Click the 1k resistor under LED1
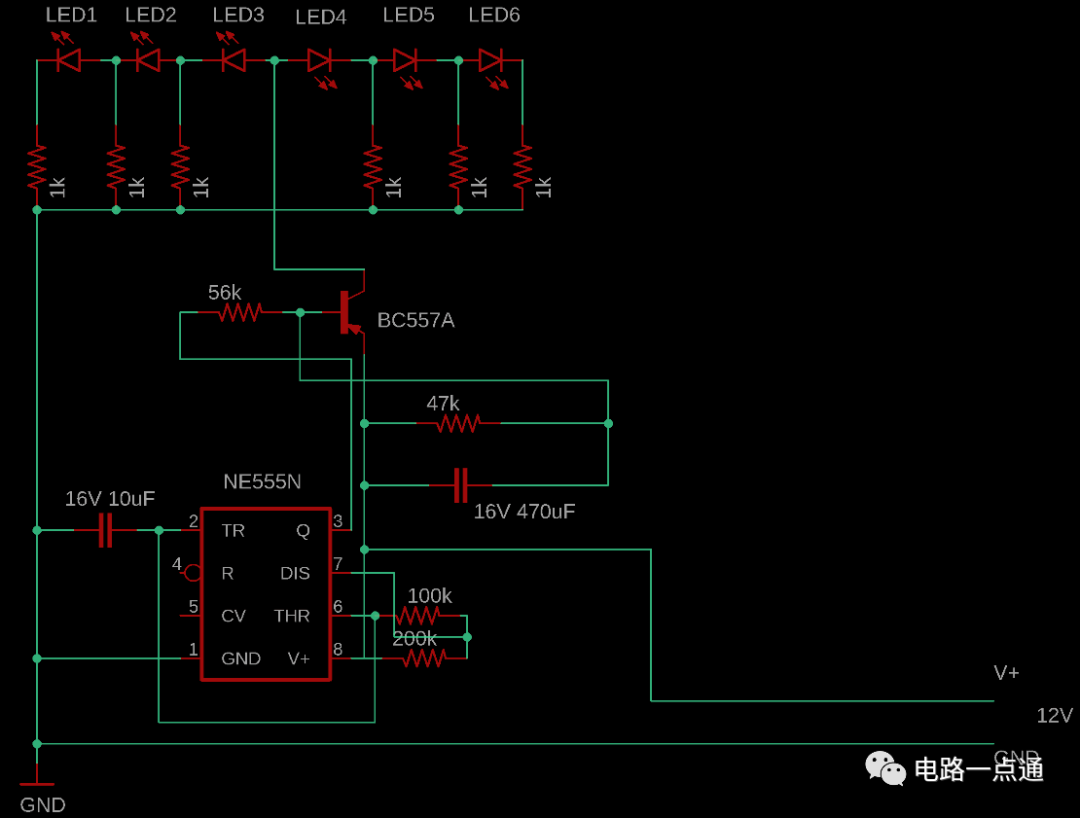The image size is (1080, 818). pyautogui.click(x=37, y=167)
